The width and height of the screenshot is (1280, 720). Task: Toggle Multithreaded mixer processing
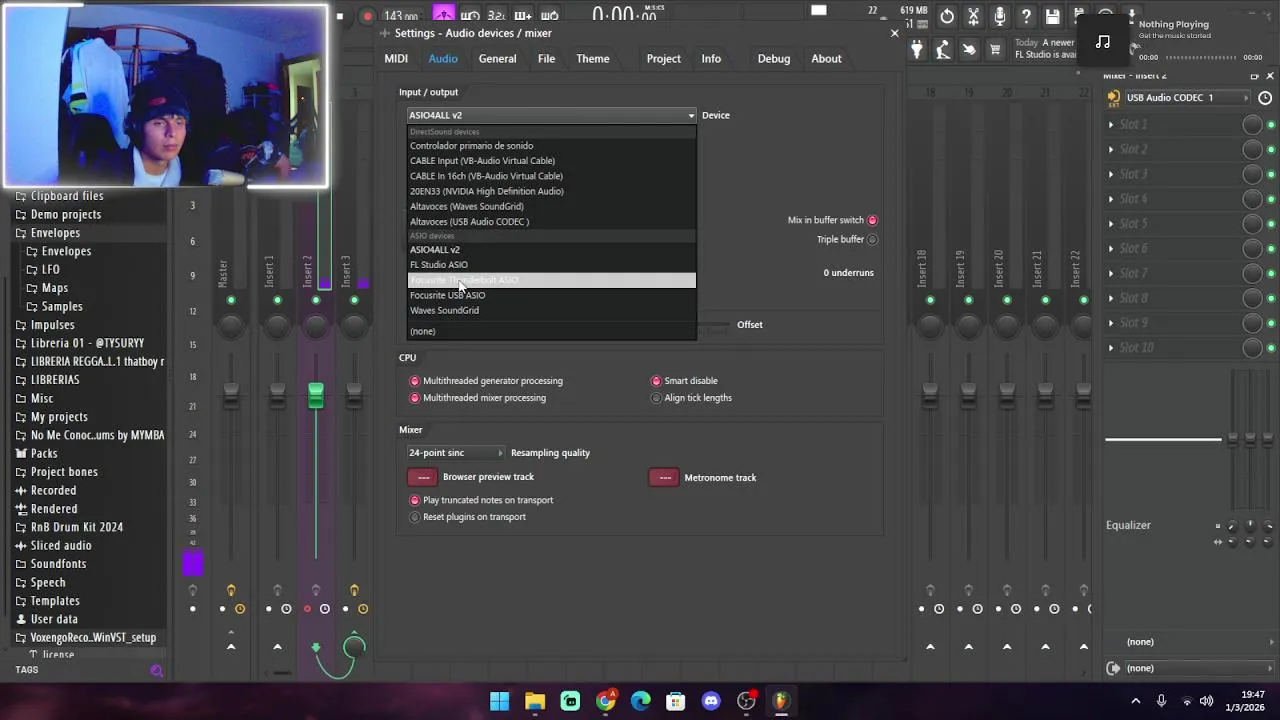415,398
